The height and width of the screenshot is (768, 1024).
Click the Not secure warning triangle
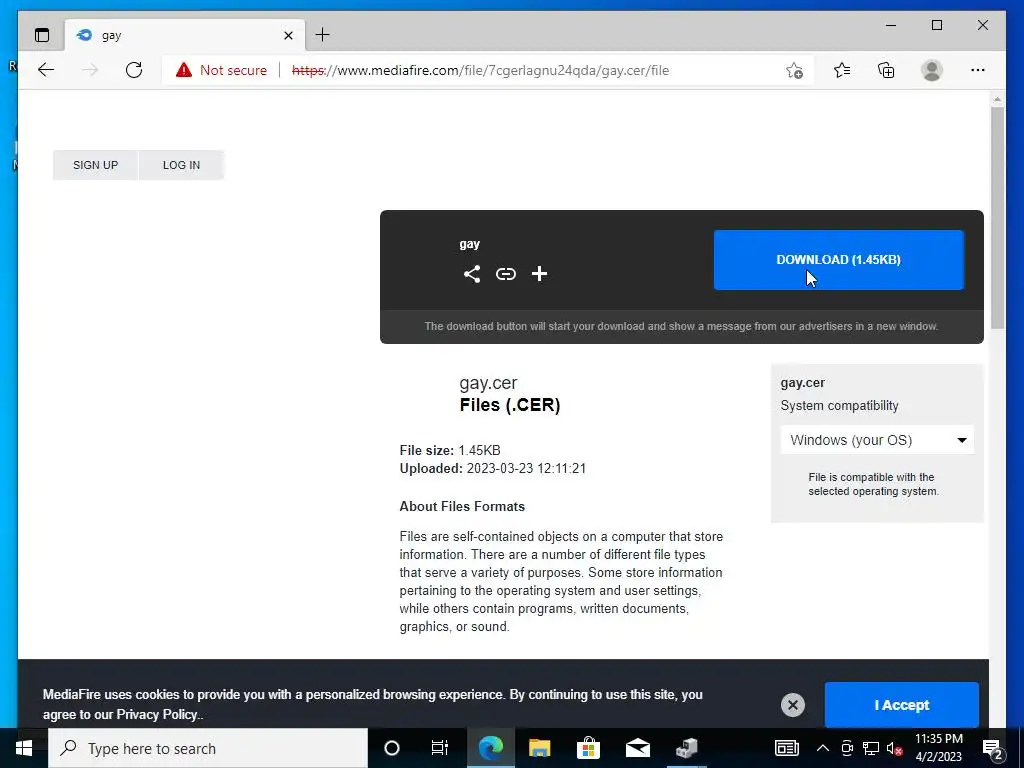[184, 70]
